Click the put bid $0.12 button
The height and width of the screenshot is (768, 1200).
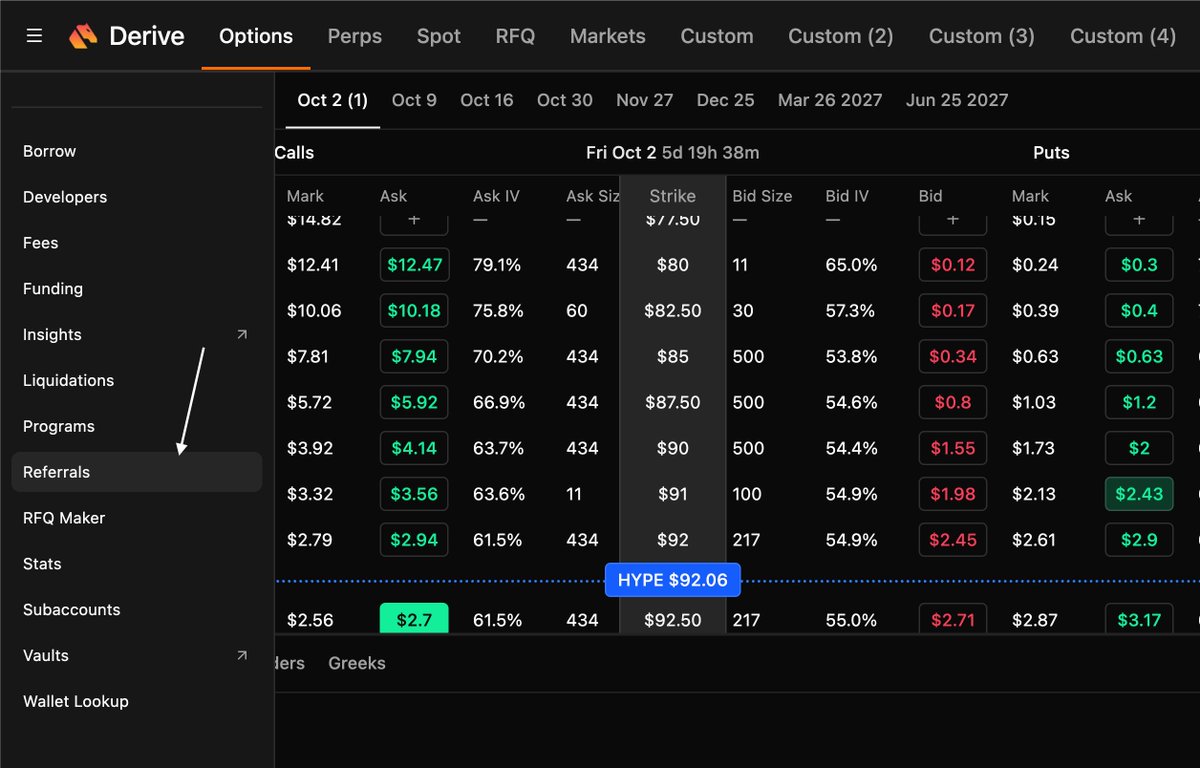[x=953, y=265]
